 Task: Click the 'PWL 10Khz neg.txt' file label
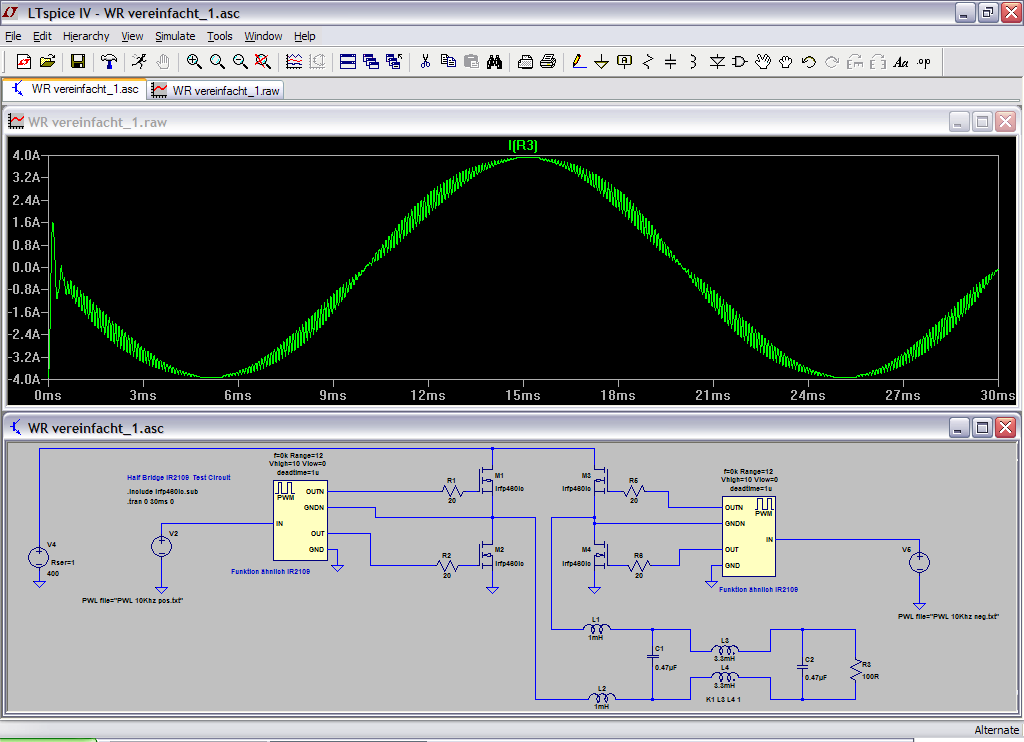(x=948, y=616)
